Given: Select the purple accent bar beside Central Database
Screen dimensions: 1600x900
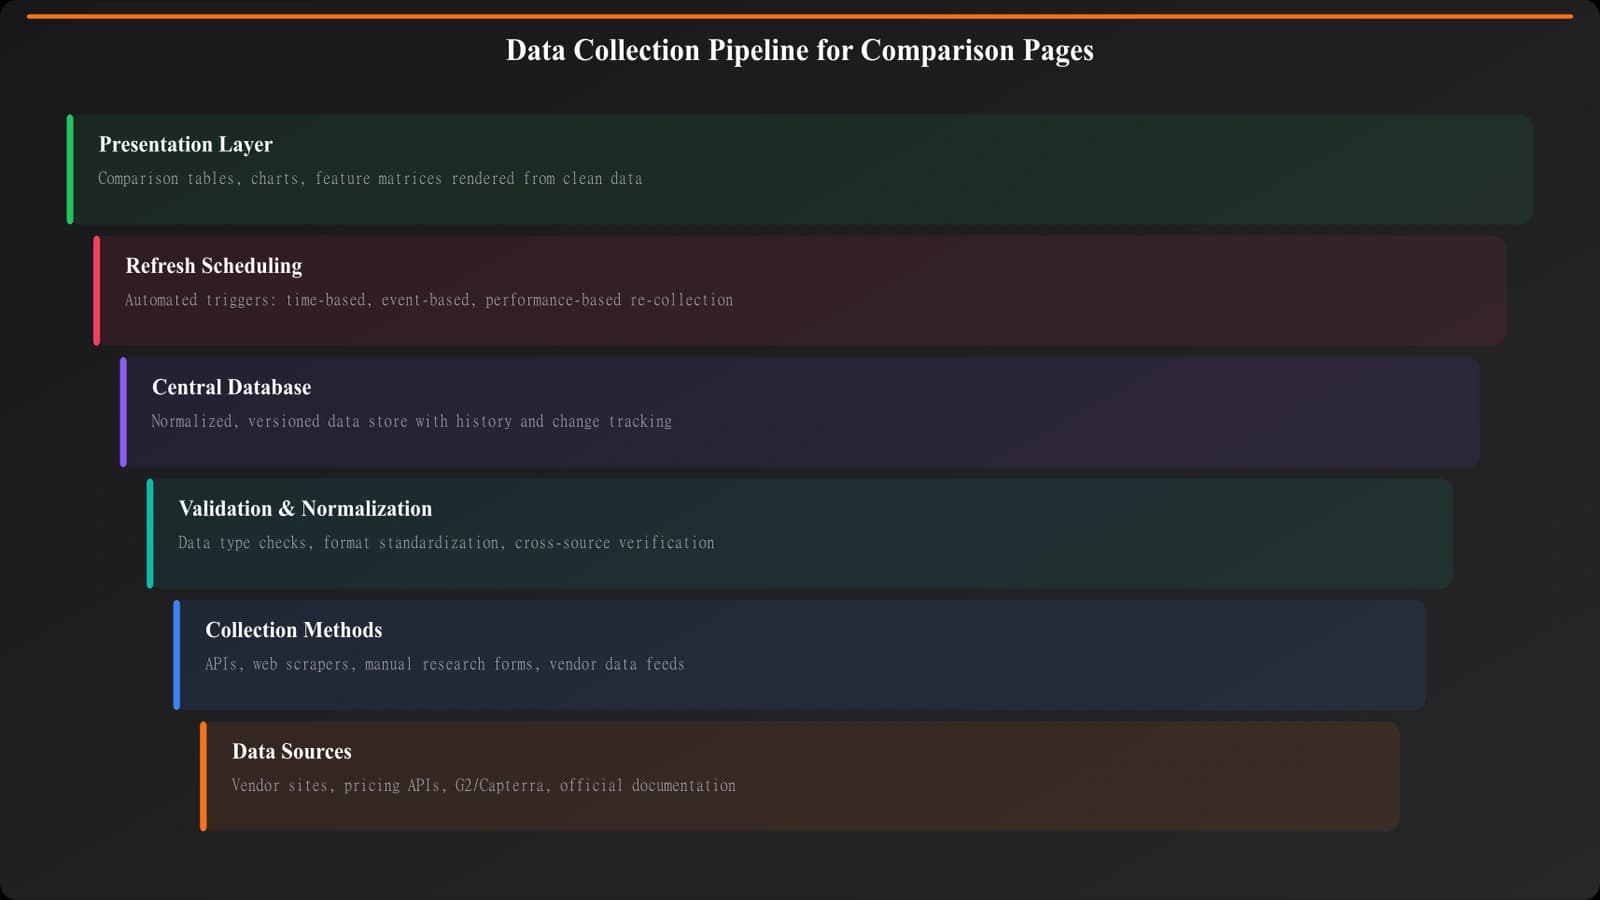Looking at the screenshot, I should point(123,412).
